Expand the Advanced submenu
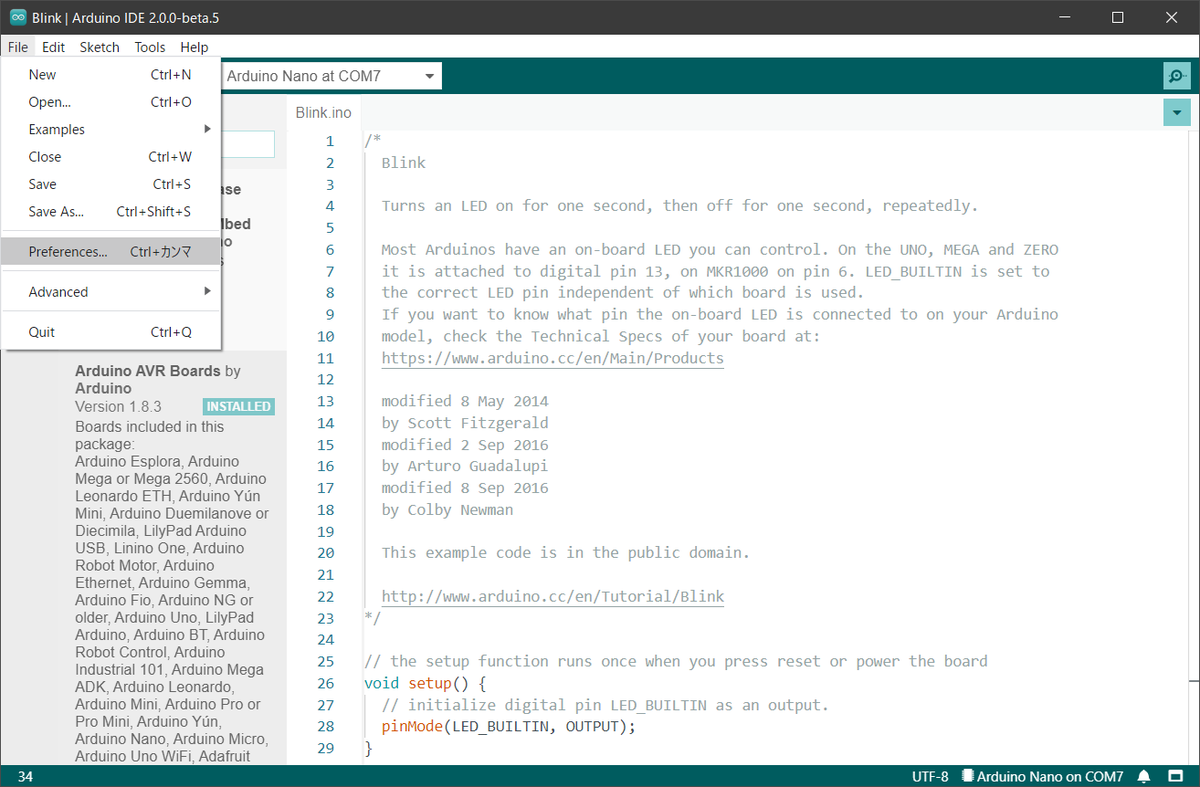This screenshot has width=1200, height=787. 110,292
